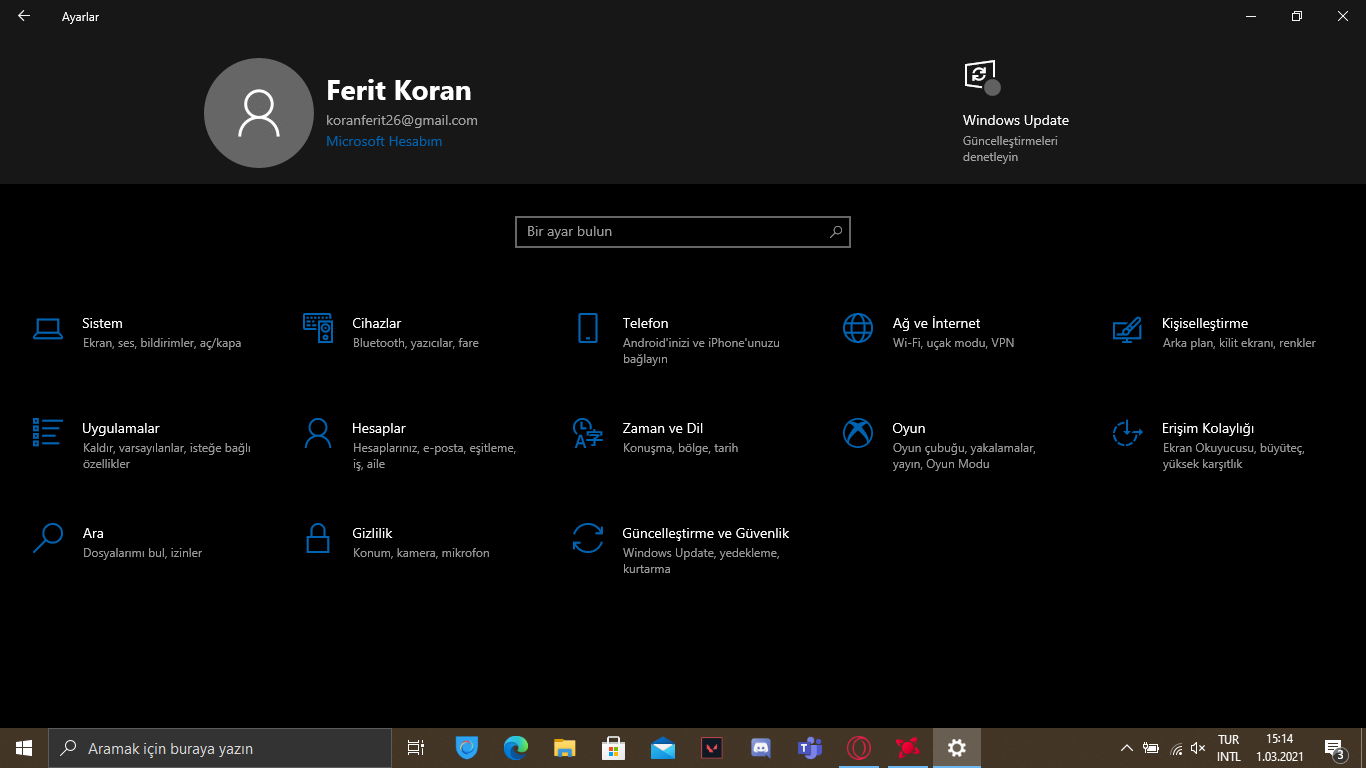Click the Microsoft Hesabım link

pos(384,142)
